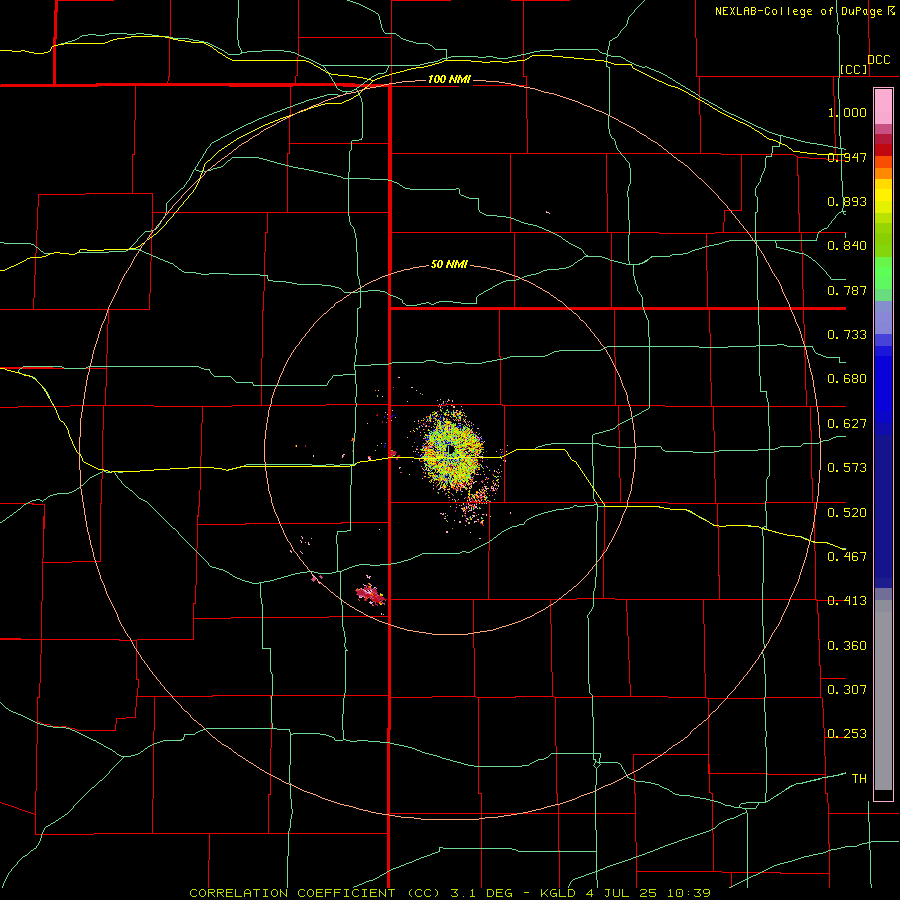Pick the bright green color bar segment
The image size is (900, 900).
[x=883, y=273]
